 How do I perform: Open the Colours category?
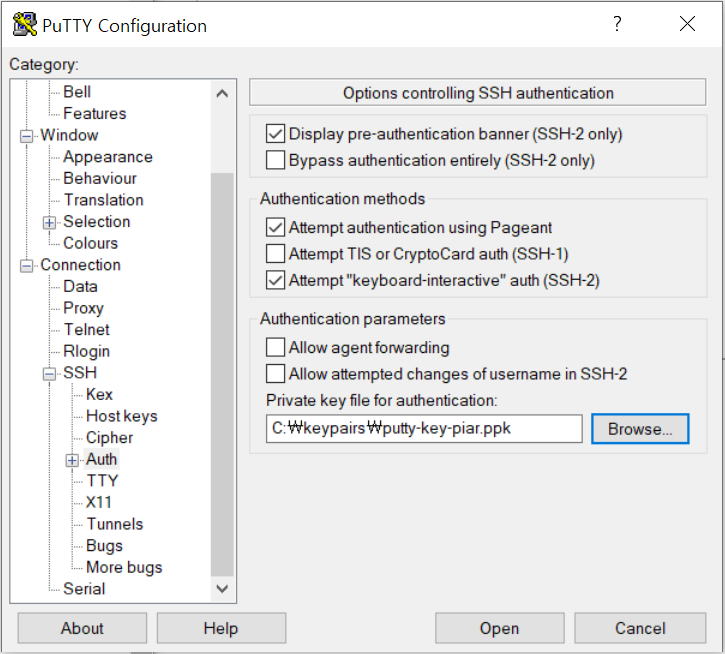91,243
